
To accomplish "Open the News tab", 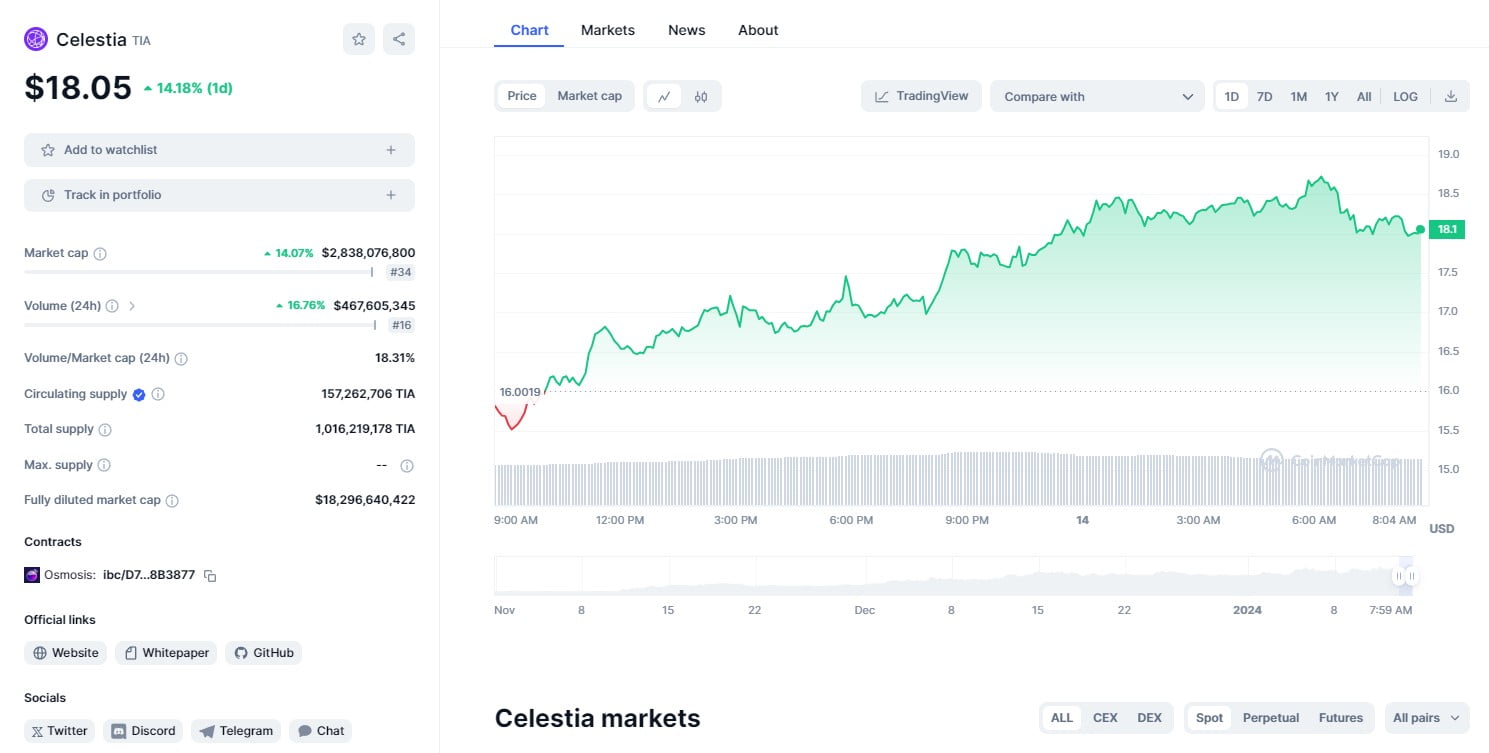I will click(687, 30).
